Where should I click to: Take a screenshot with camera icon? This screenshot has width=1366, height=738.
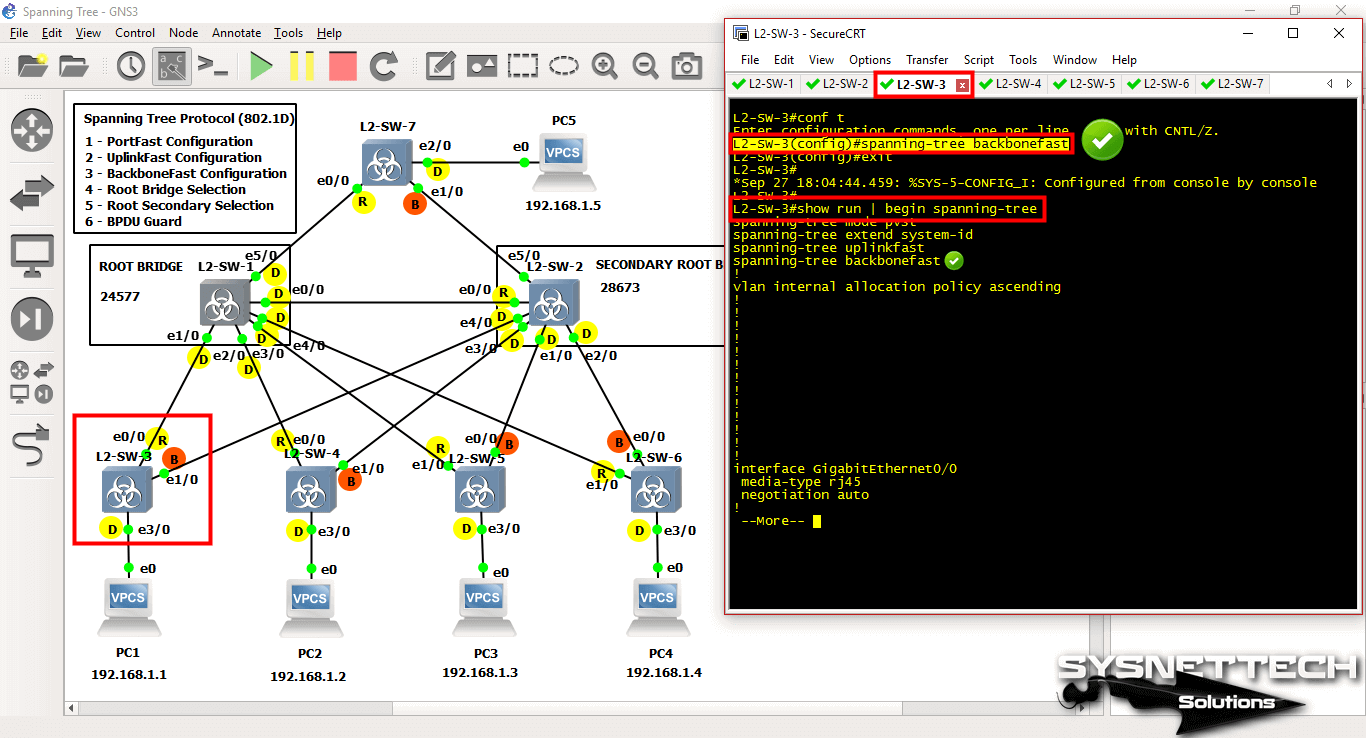[686, 67]
